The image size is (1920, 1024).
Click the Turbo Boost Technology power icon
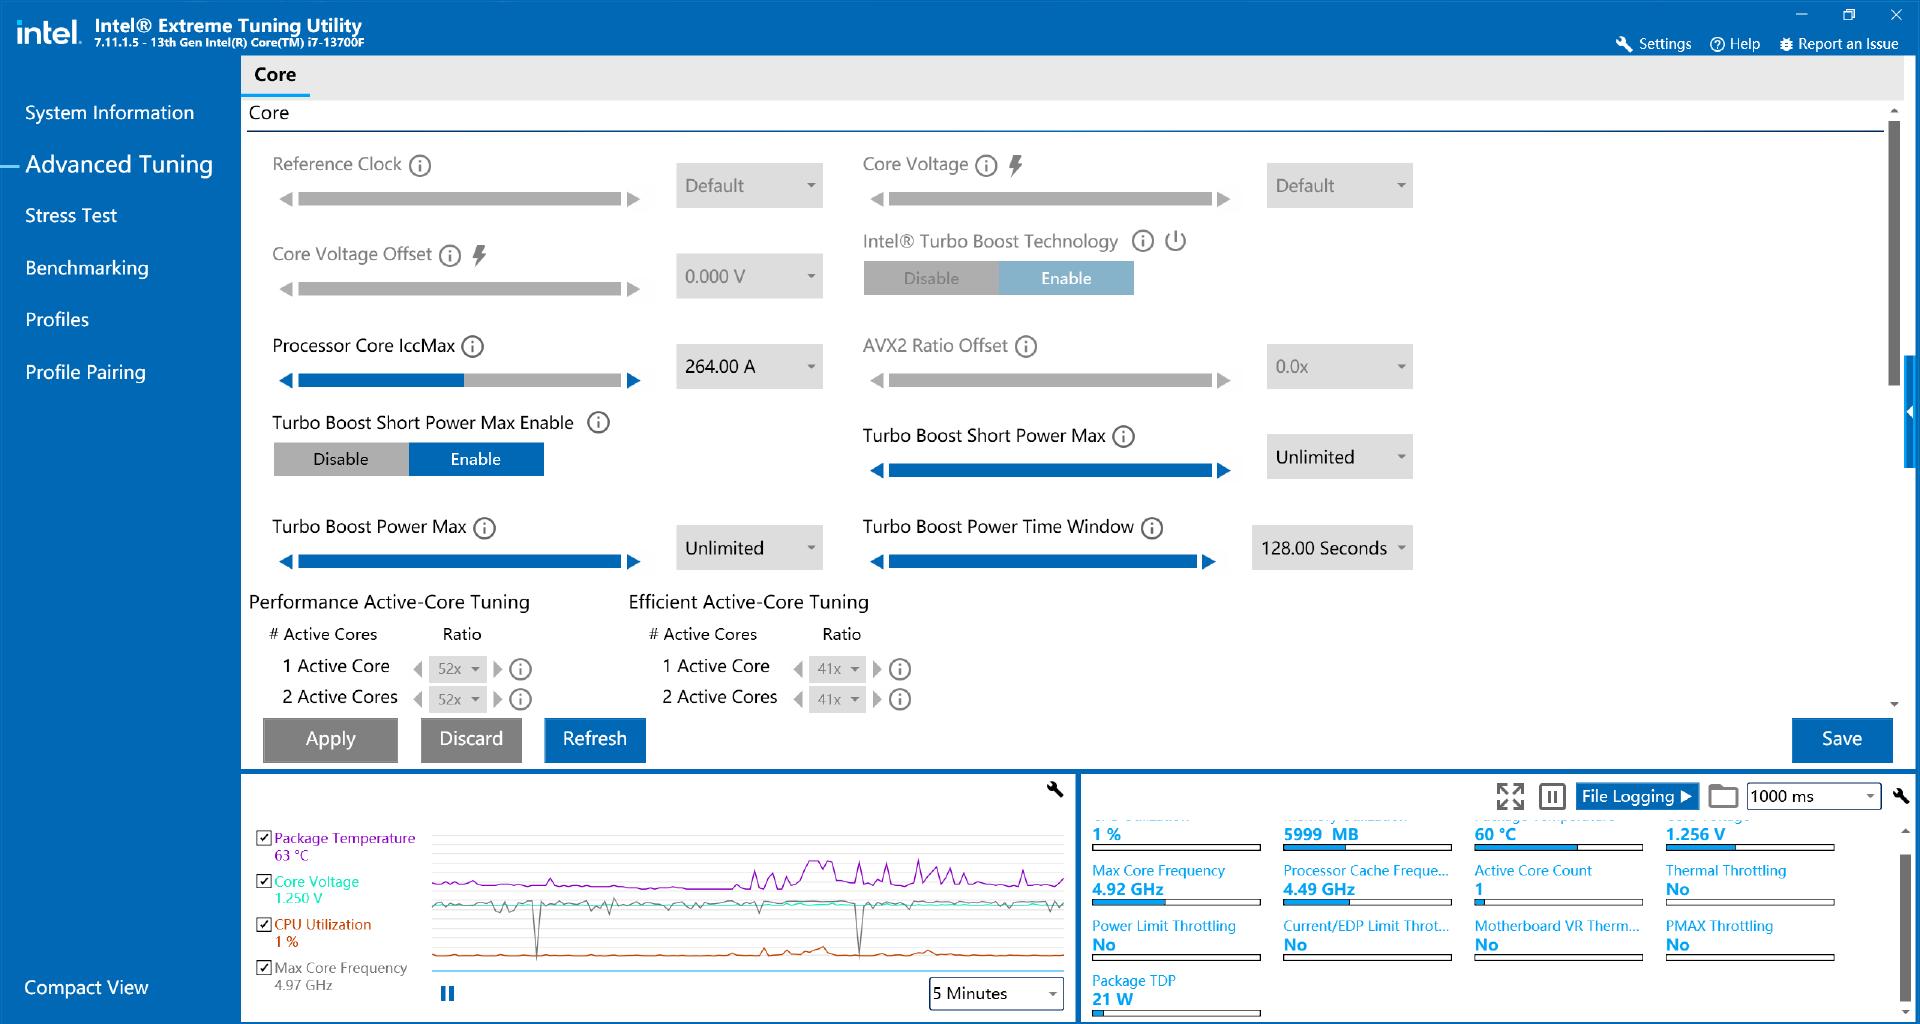click(x=1176, y=241)
